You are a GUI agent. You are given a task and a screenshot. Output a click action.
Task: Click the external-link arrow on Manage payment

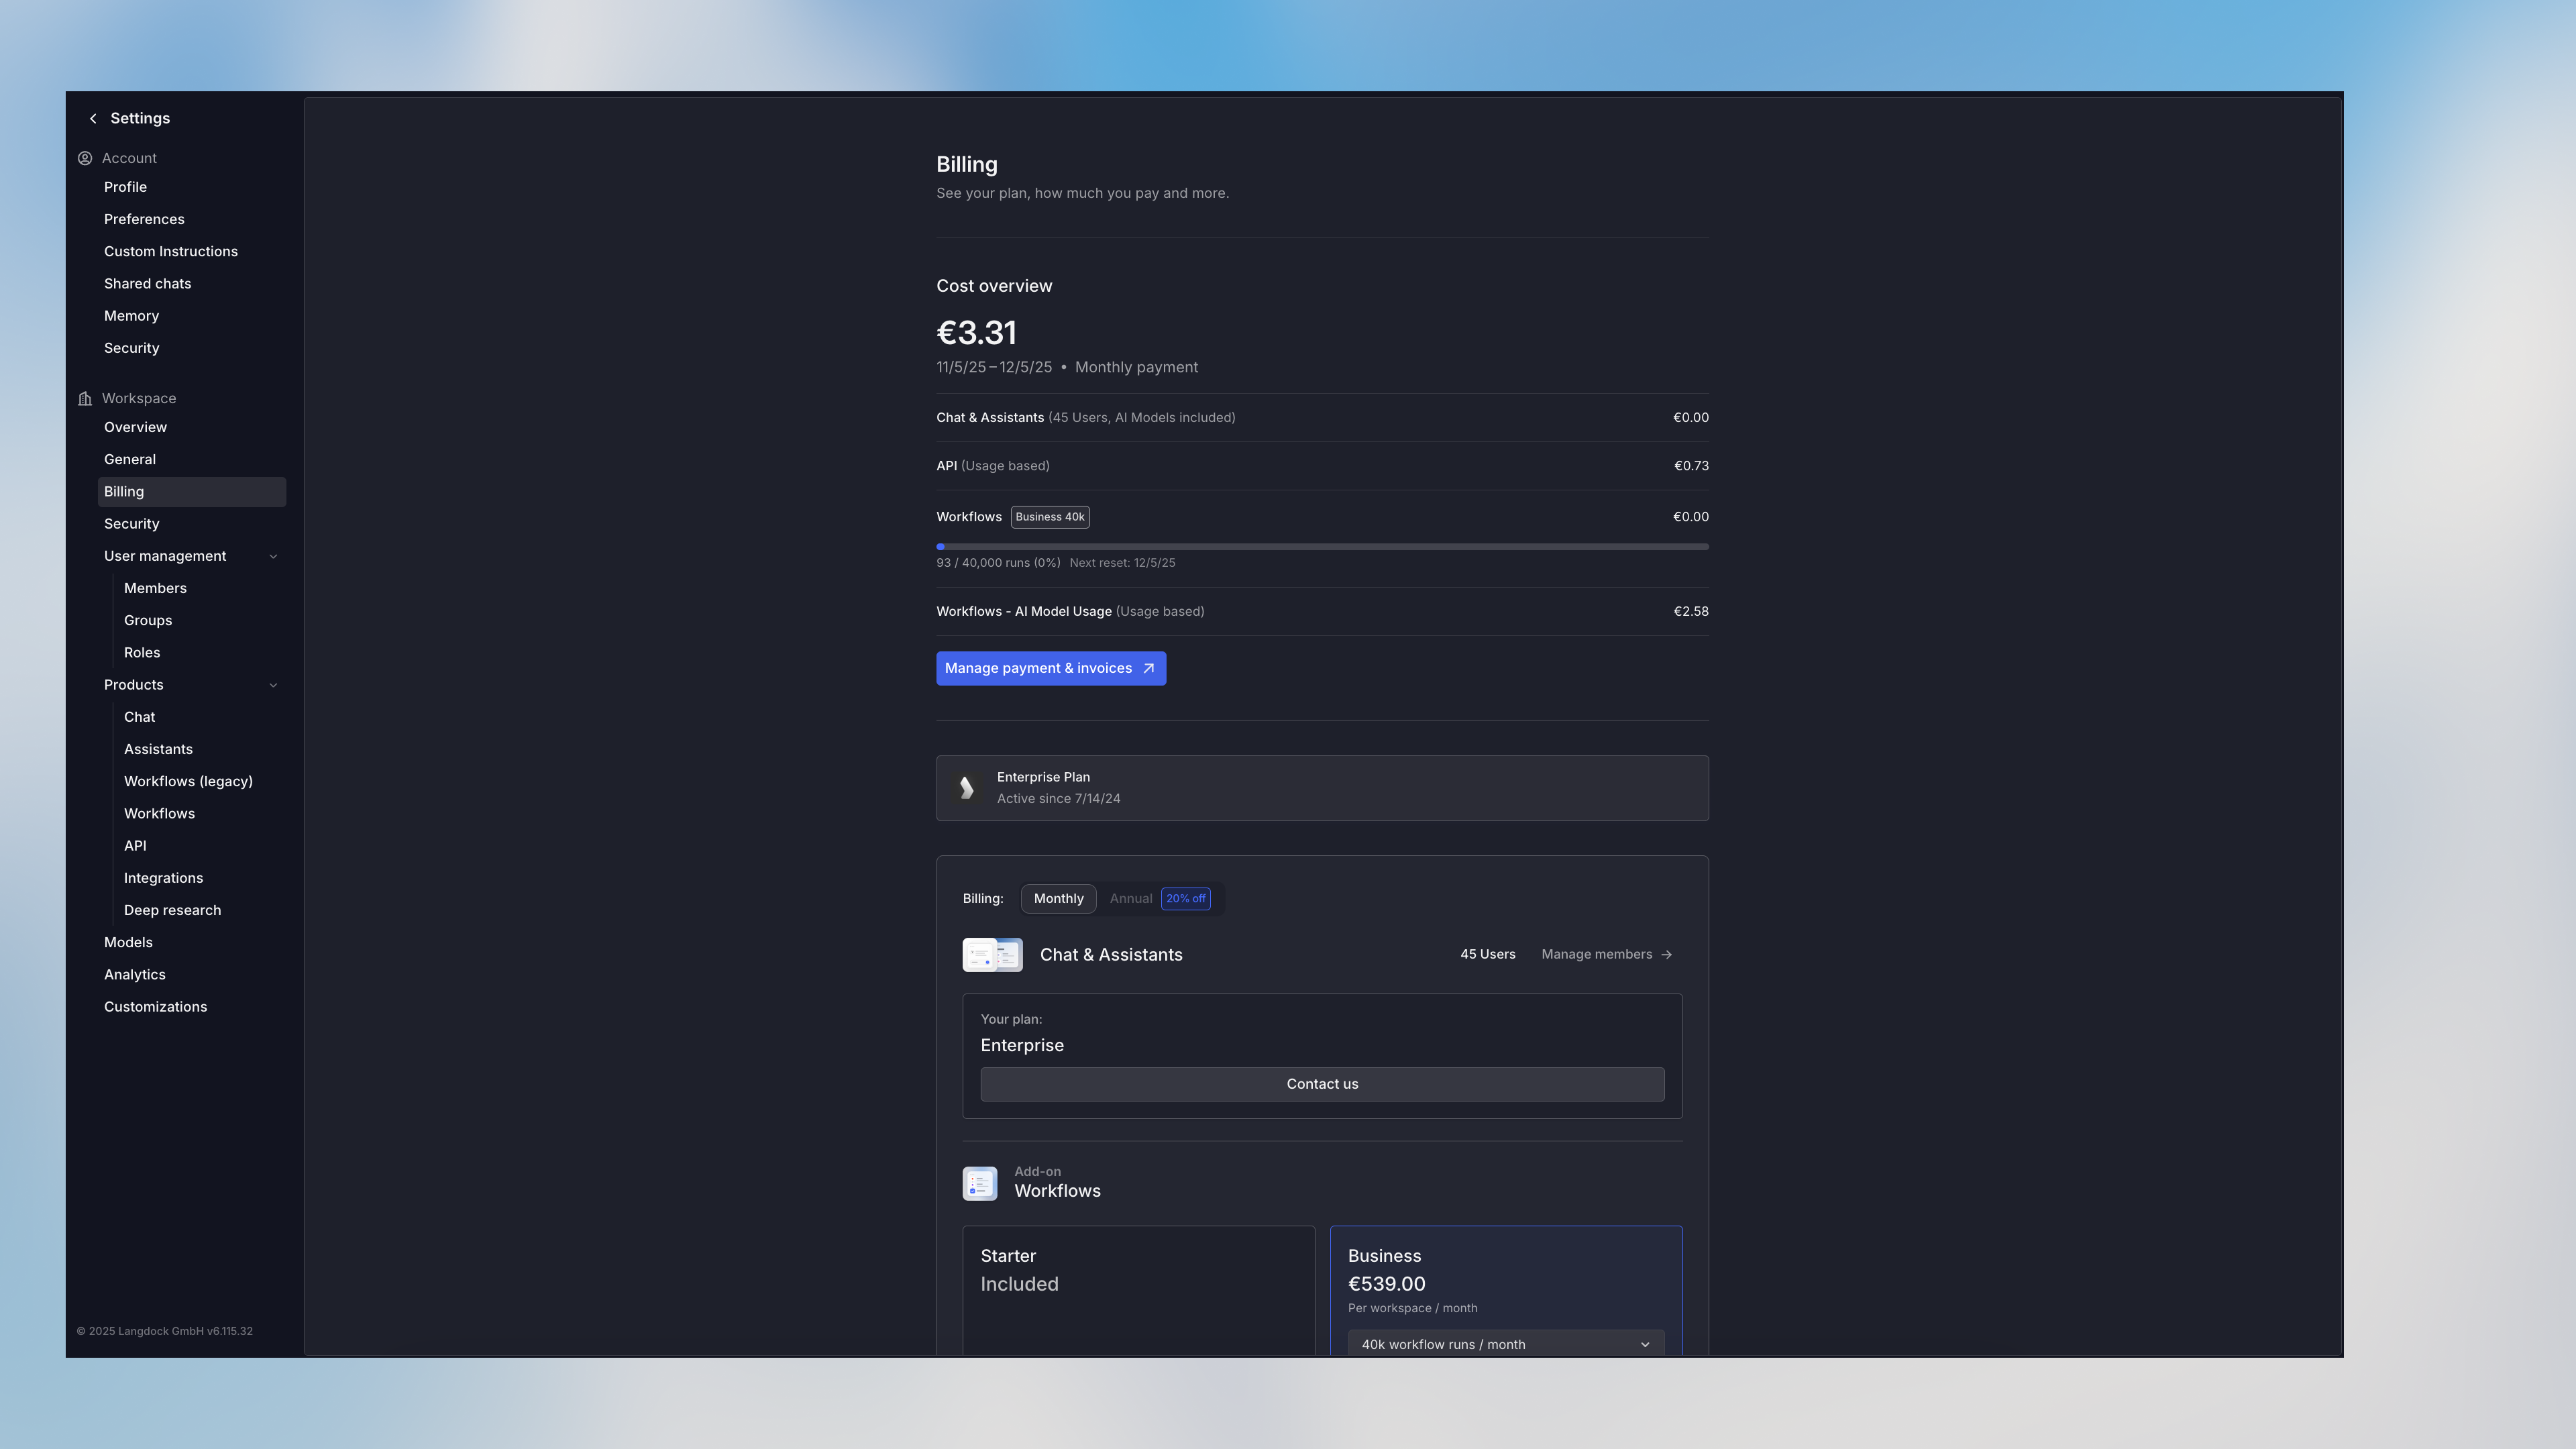click(x=1148, y=669)
